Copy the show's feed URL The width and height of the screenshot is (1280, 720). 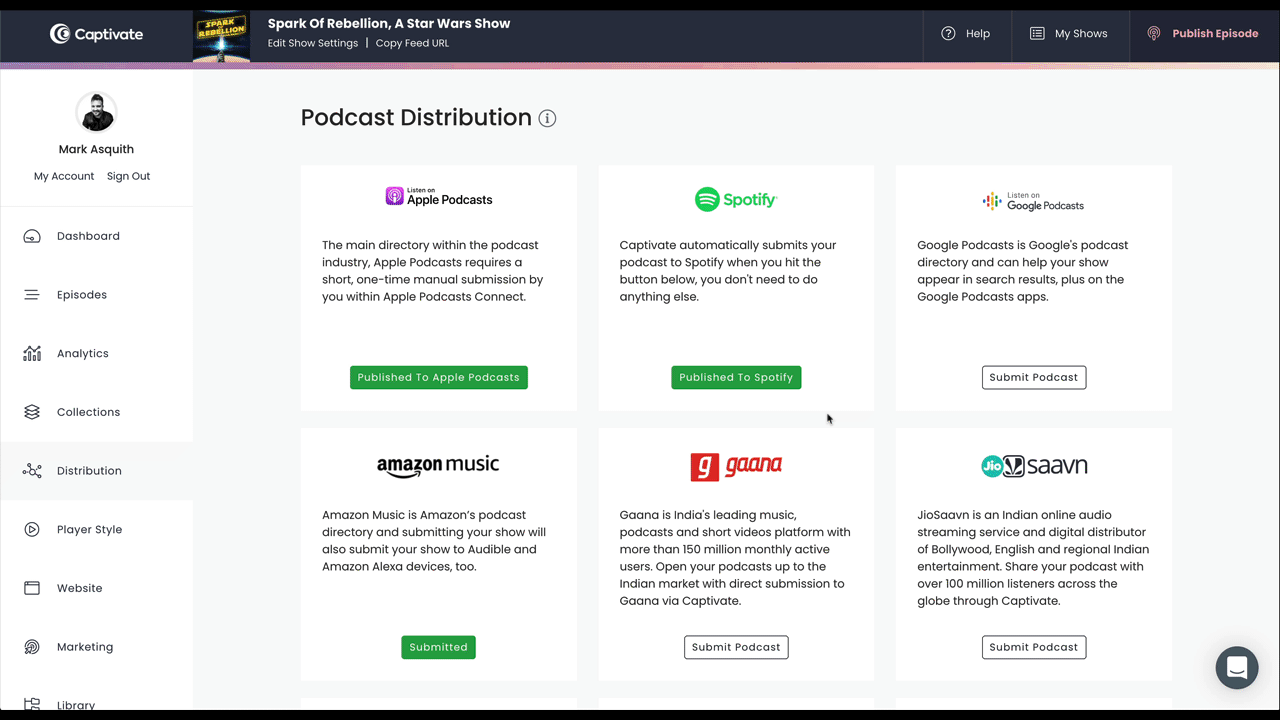[412, 43]
